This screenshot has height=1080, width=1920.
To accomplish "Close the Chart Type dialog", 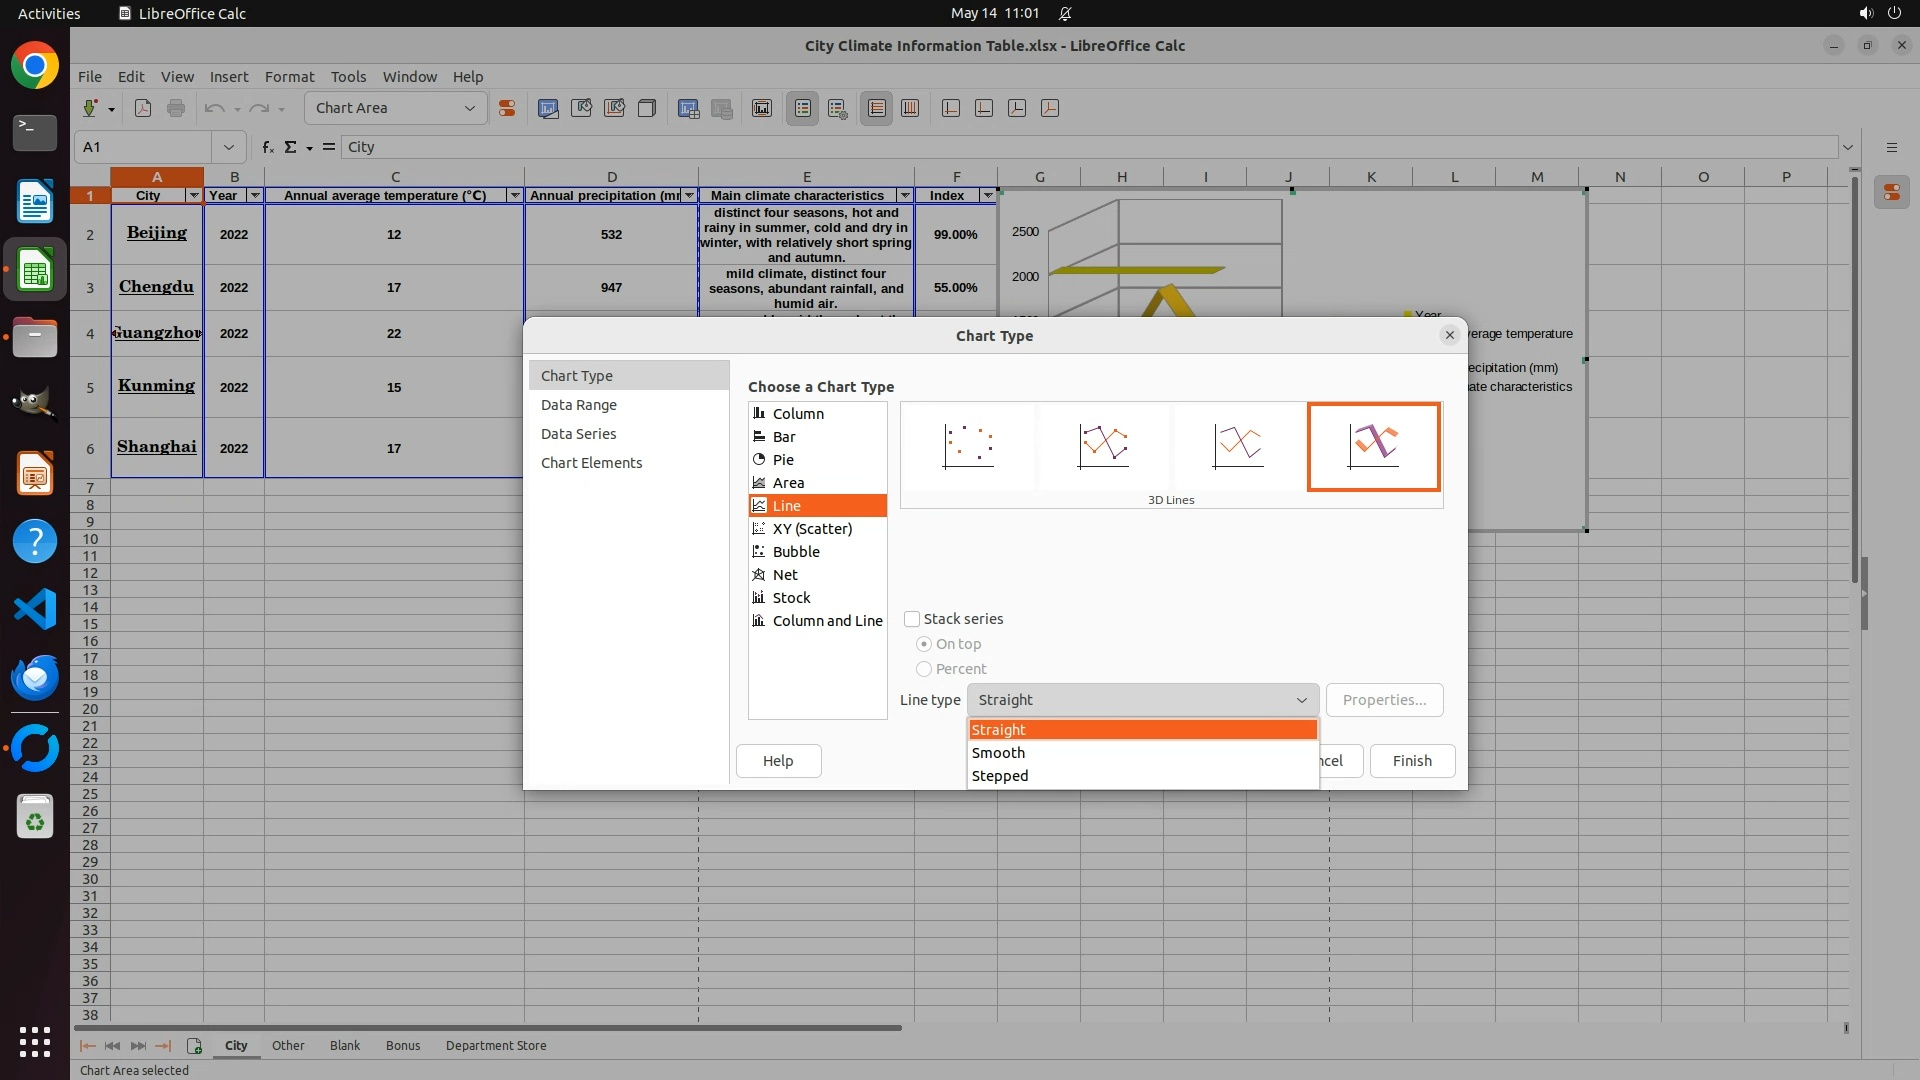I will 1449,336.
